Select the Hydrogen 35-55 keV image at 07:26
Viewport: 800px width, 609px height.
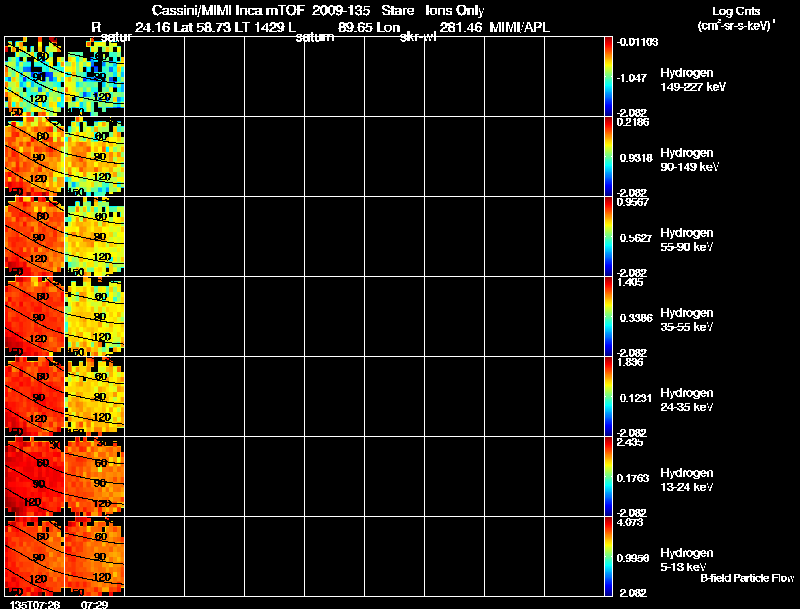[35, 316]
